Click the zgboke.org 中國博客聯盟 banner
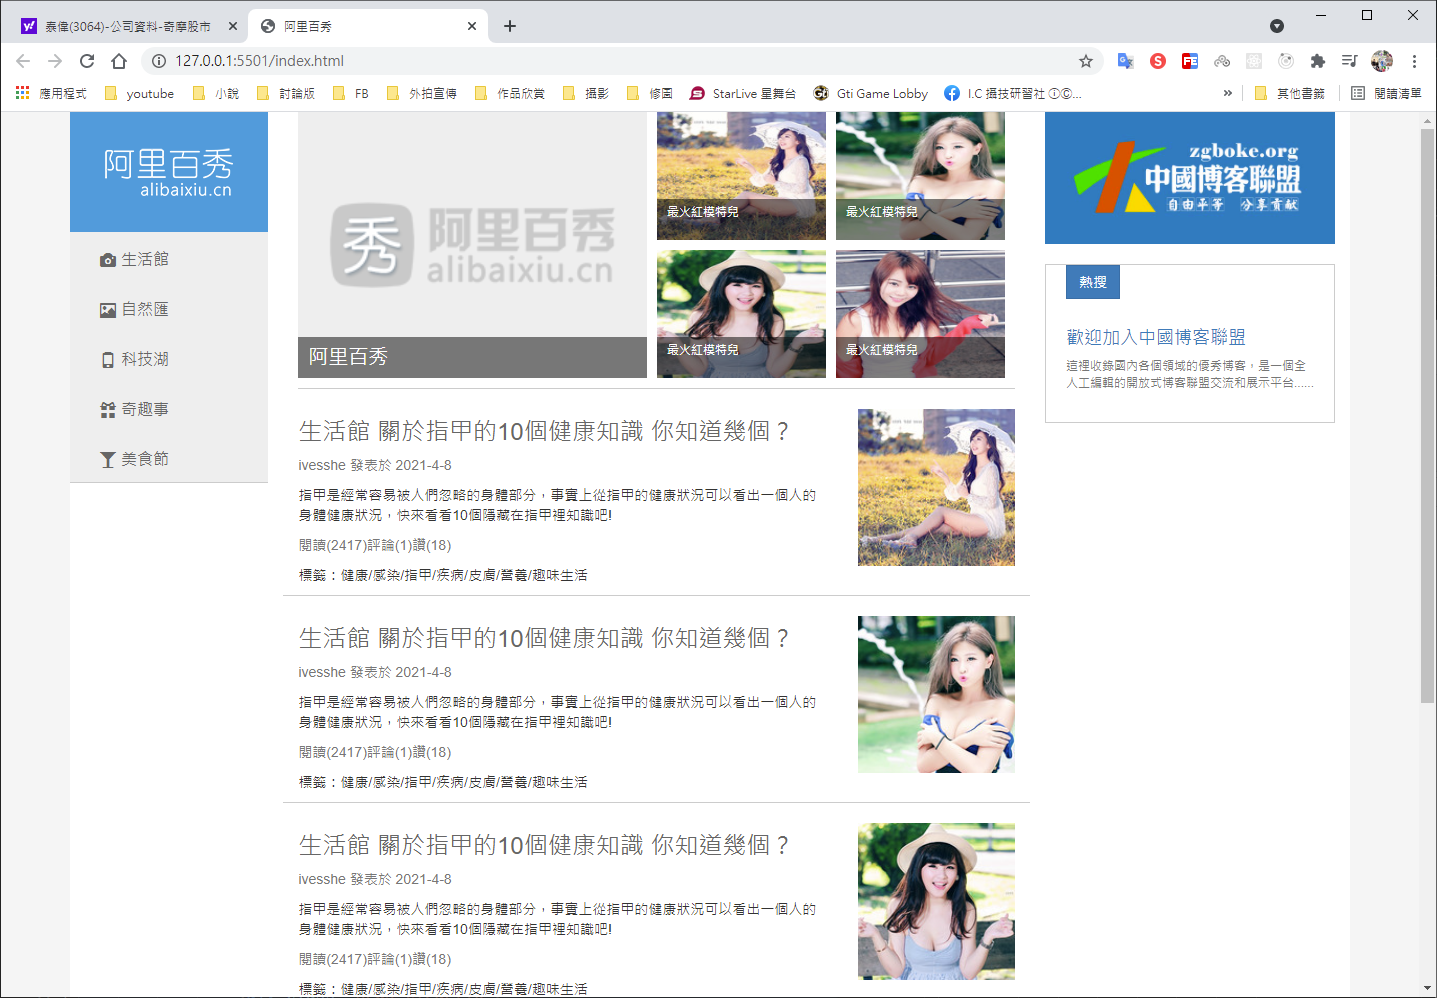Image resolution: width=1437 pixels, height=998 pixels. click(x=1190, y=178)
